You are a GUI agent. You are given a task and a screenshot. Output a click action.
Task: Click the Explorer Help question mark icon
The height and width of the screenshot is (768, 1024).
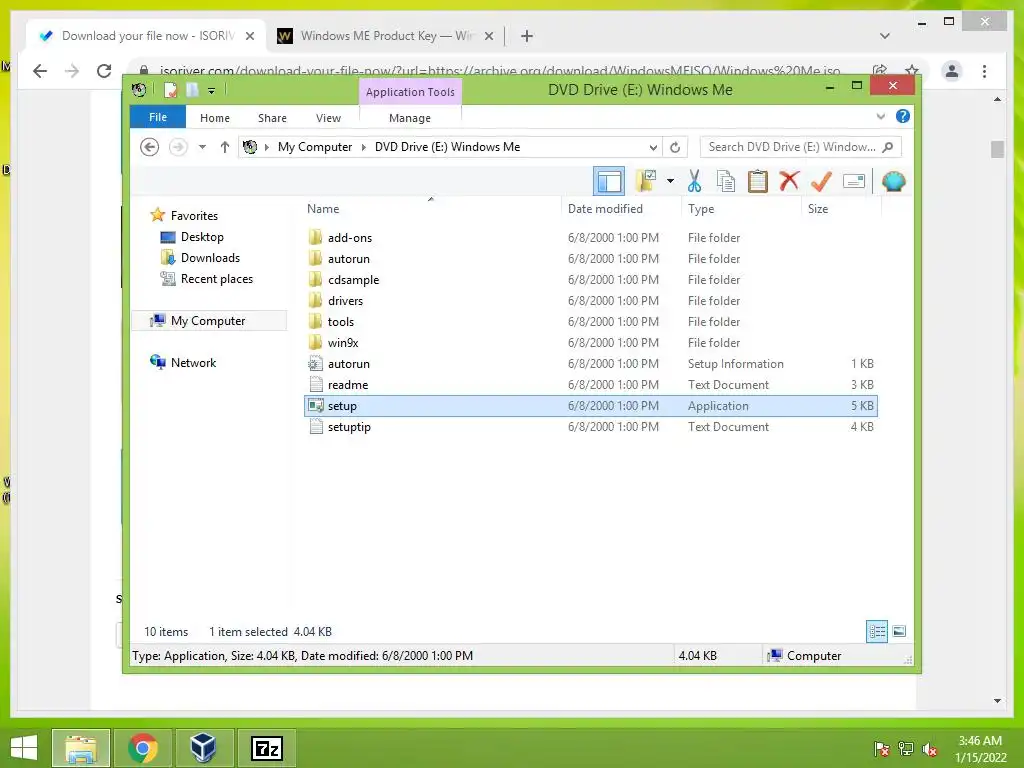click(x=903, y=116)
